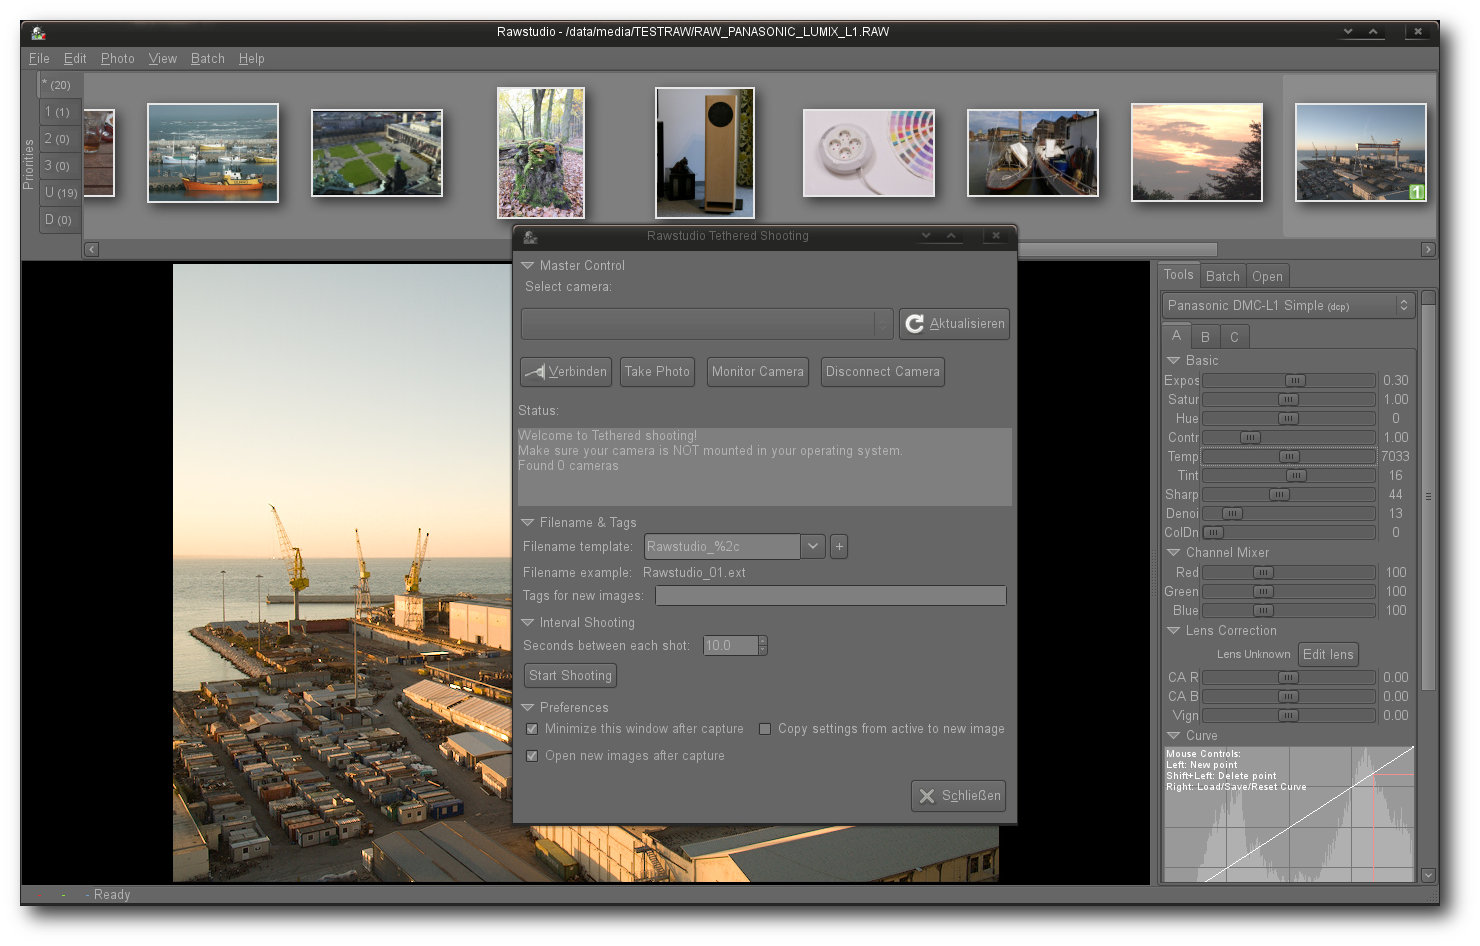
Task: Select priority U (19) filter tab
Action: coord(60,193)
